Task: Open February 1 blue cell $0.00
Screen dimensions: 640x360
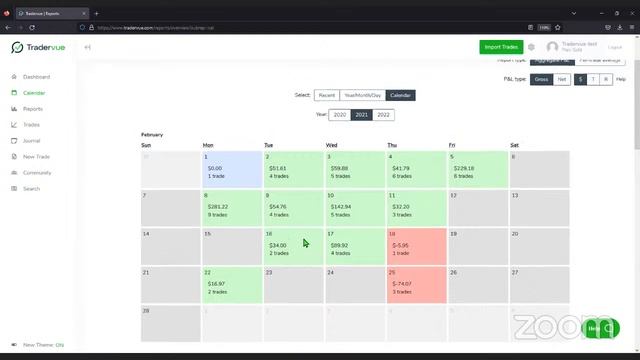Action: coord(232,169)
